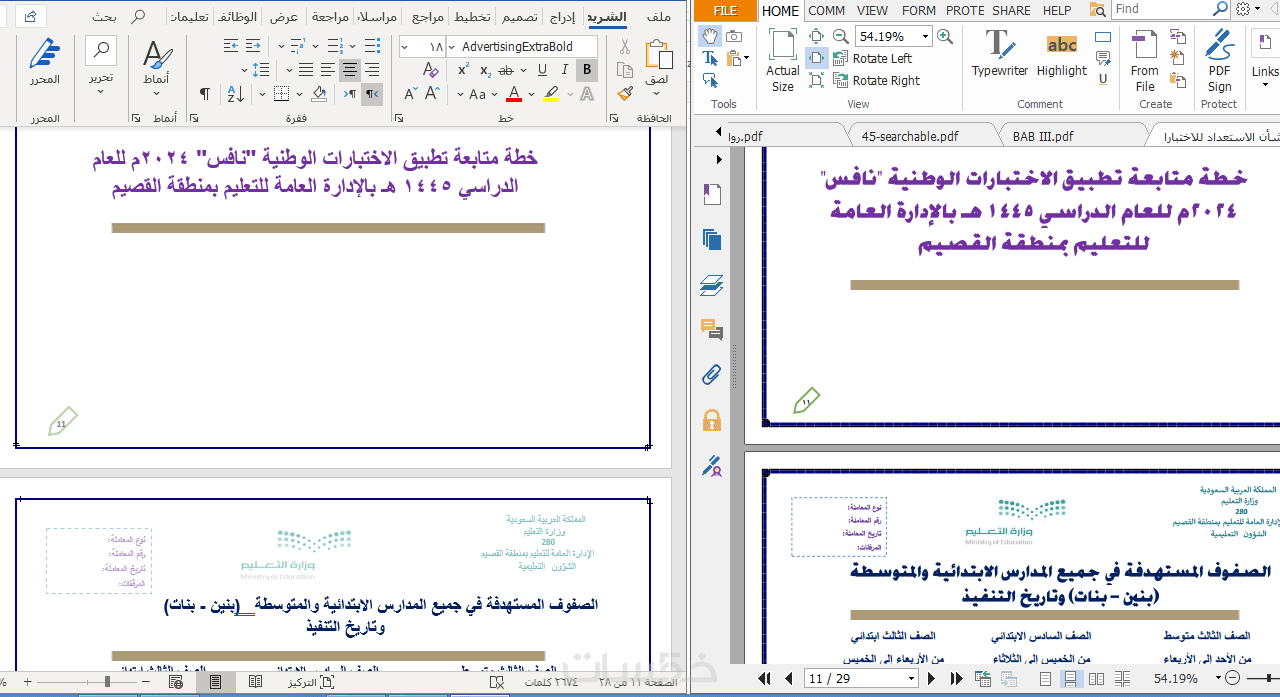Open the Layers panel in Foxit sidebar
The image size is (1280, 697).
tap(712, 285)
